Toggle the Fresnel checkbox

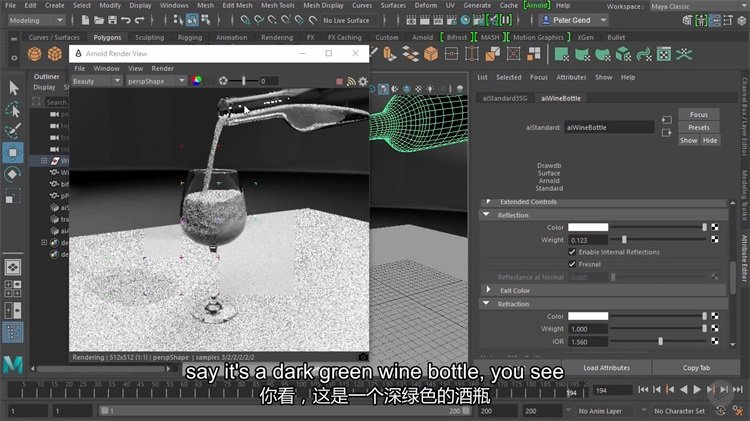(572, 264)
